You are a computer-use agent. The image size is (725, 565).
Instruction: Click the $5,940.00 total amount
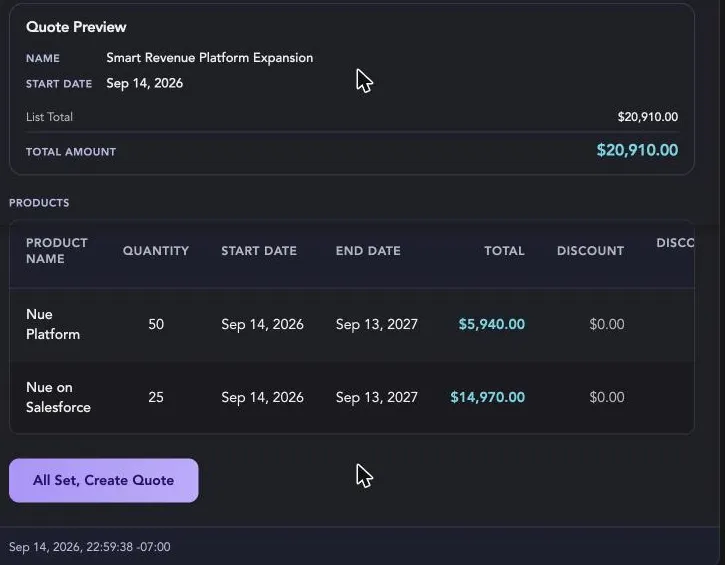click(492, 324)
